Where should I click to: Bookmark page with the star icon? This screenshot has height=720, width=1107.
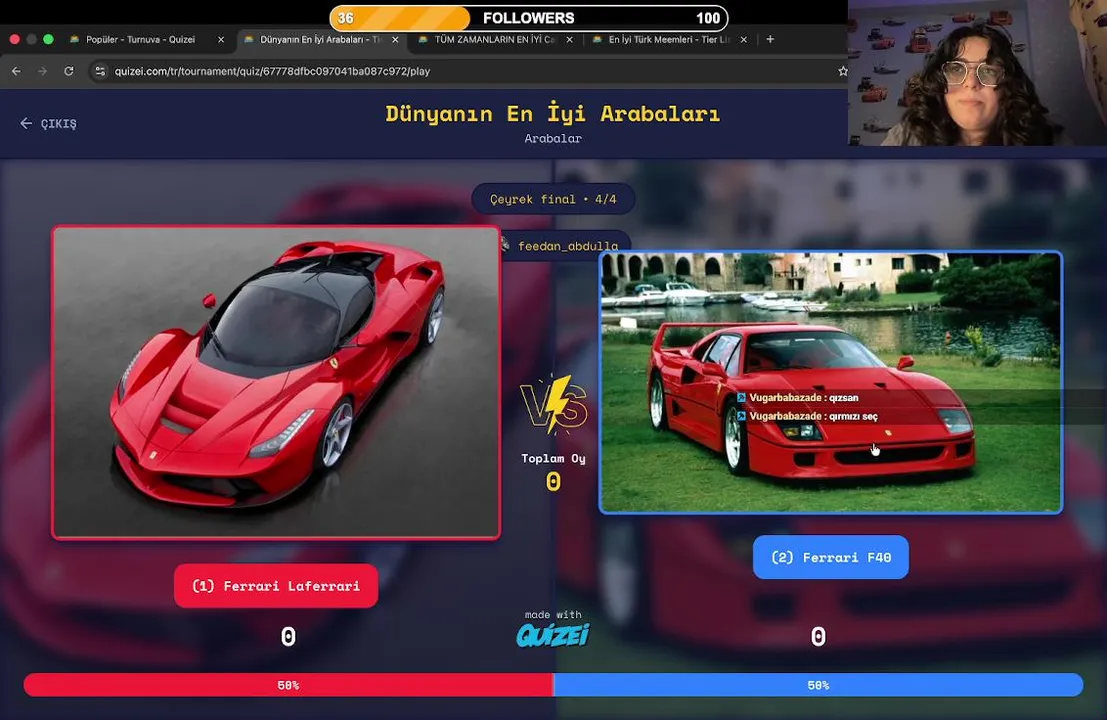tap(842, 71)
